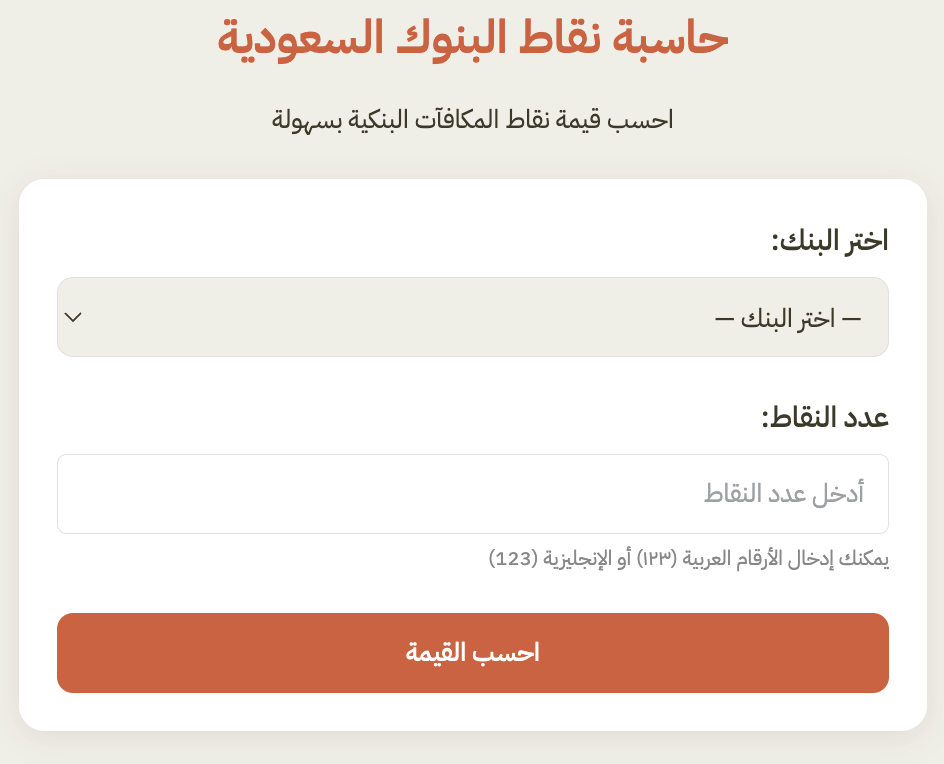Click the أدخل عدد النقاط placeholder text
Screen dimensions: 944x764
(784, 494)
